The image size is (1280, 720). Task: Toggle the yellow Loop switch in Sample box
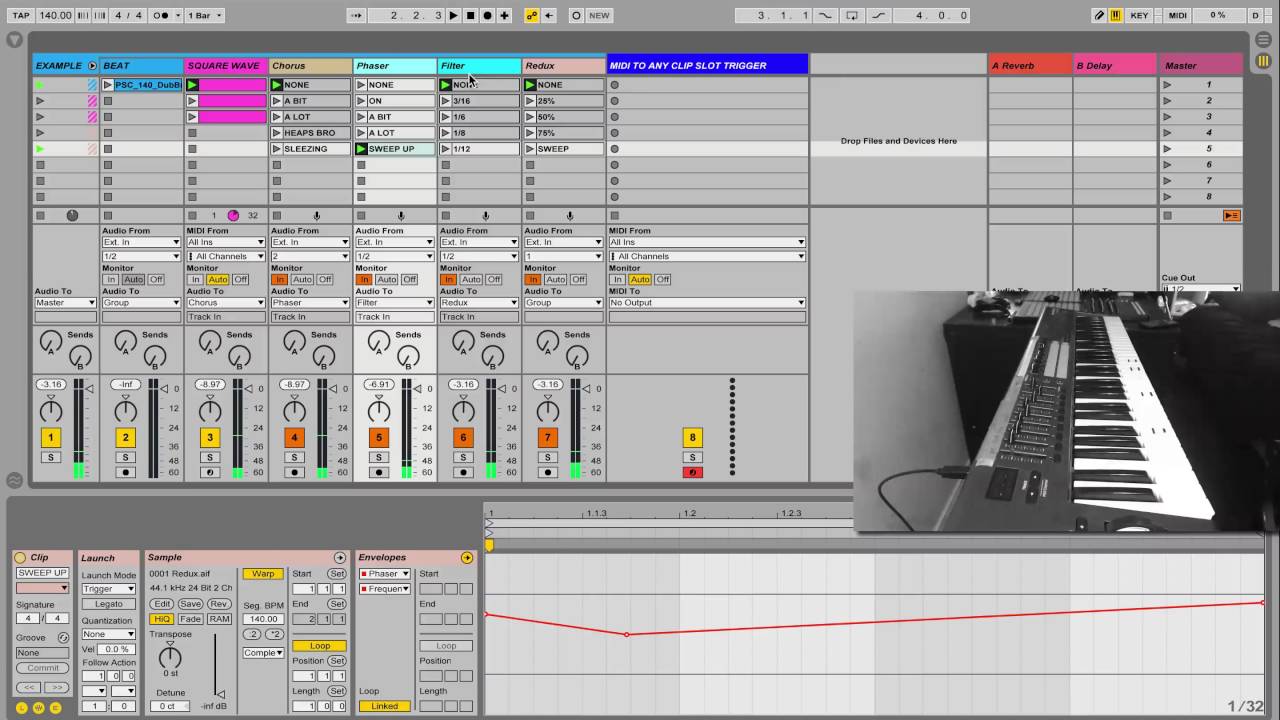click(x=319, y=646)
